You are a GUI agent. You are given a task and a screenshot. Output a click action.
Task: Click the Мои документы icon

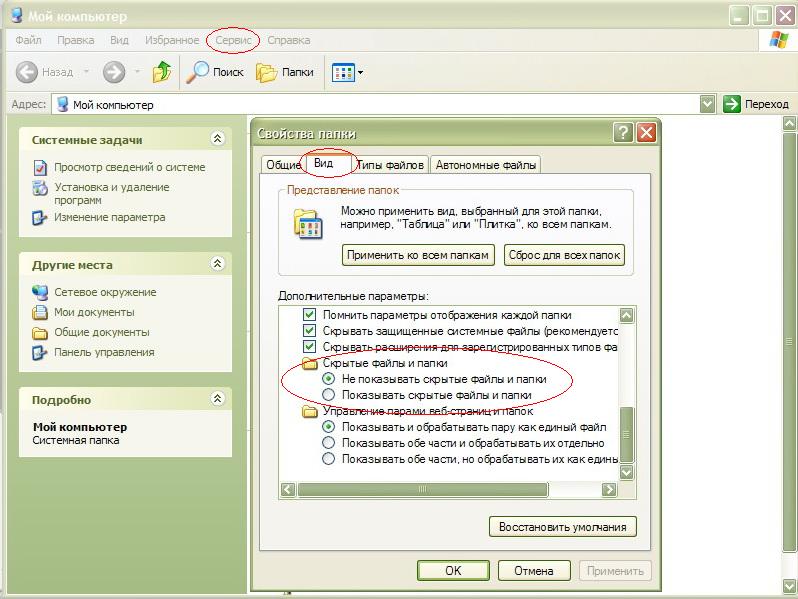point(40,312)
